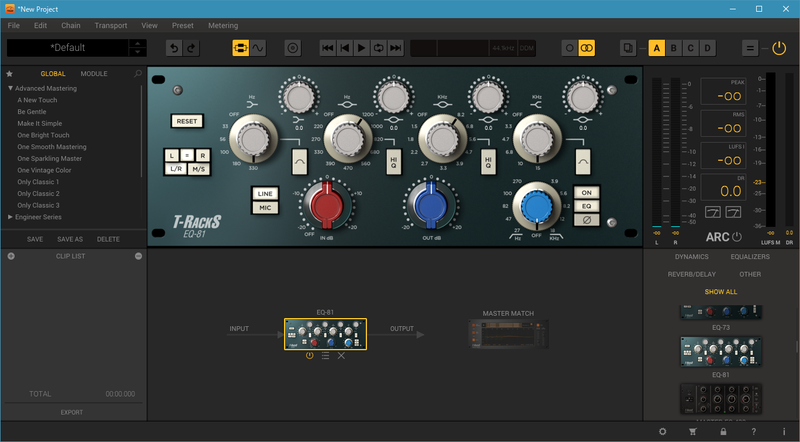Click the light blue filter knob
This screenshot has width=800, height=442.
(x=537, y=207)
